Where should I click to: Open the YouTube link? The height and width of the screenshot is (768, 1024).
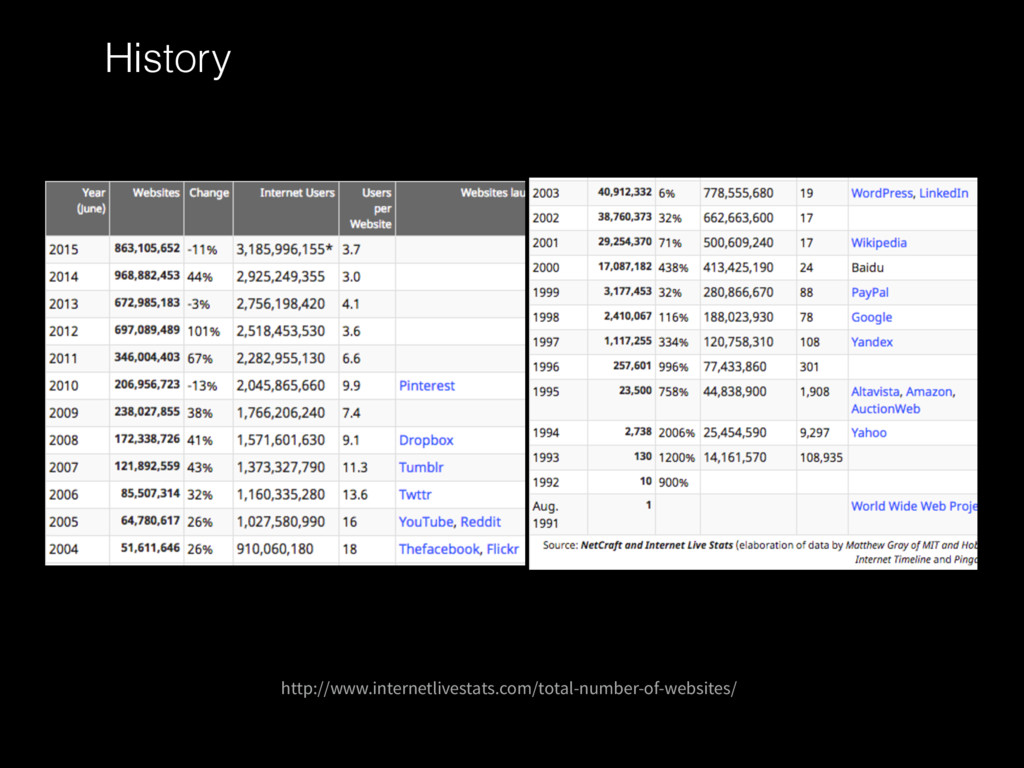click(x=426, y=522)
